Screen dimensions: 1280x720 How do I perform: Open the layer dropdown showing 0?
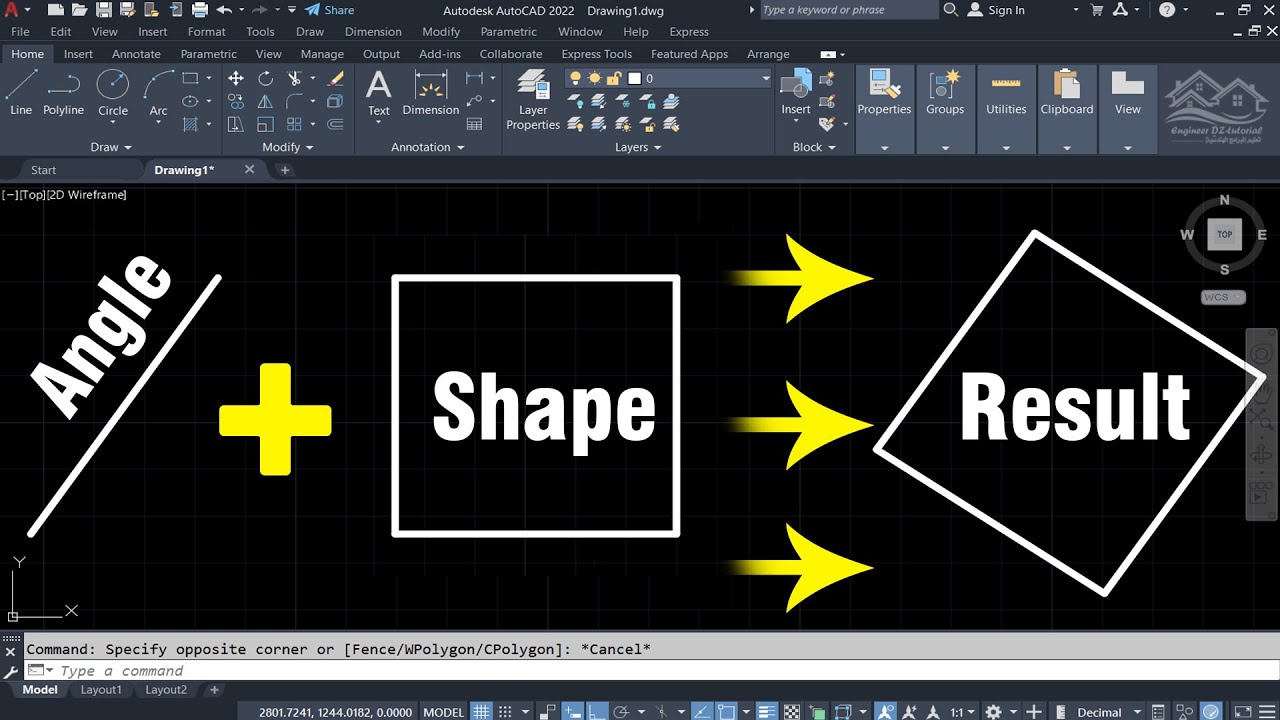point(766,78)
